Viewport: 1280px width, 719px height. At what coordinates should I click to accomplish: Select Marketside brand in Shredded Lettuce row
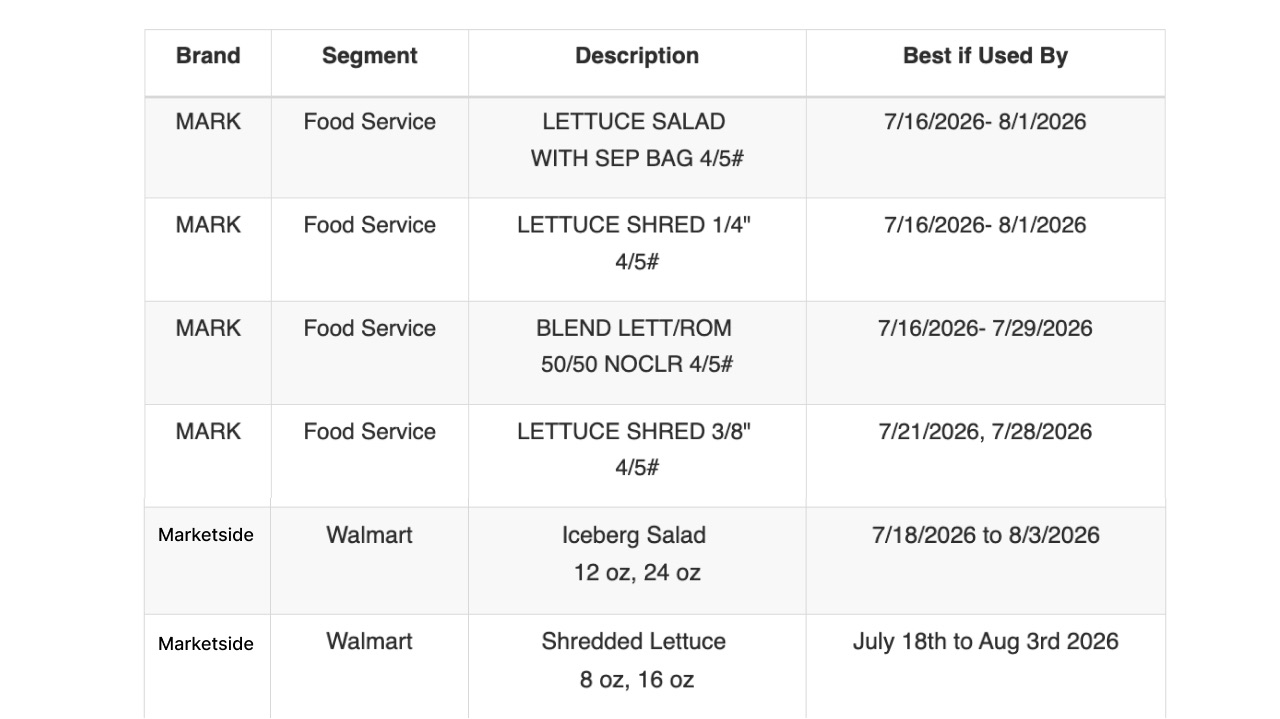(206, 644)
